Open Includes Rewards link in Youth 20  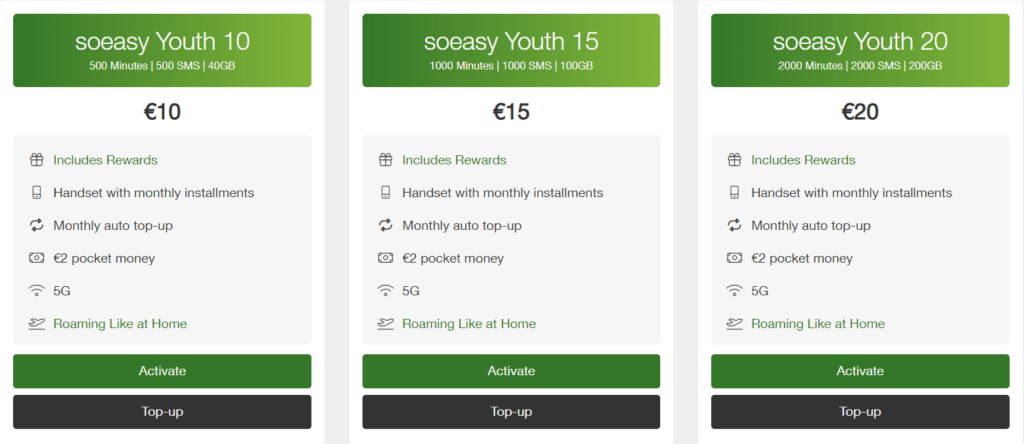click(803, 160)
